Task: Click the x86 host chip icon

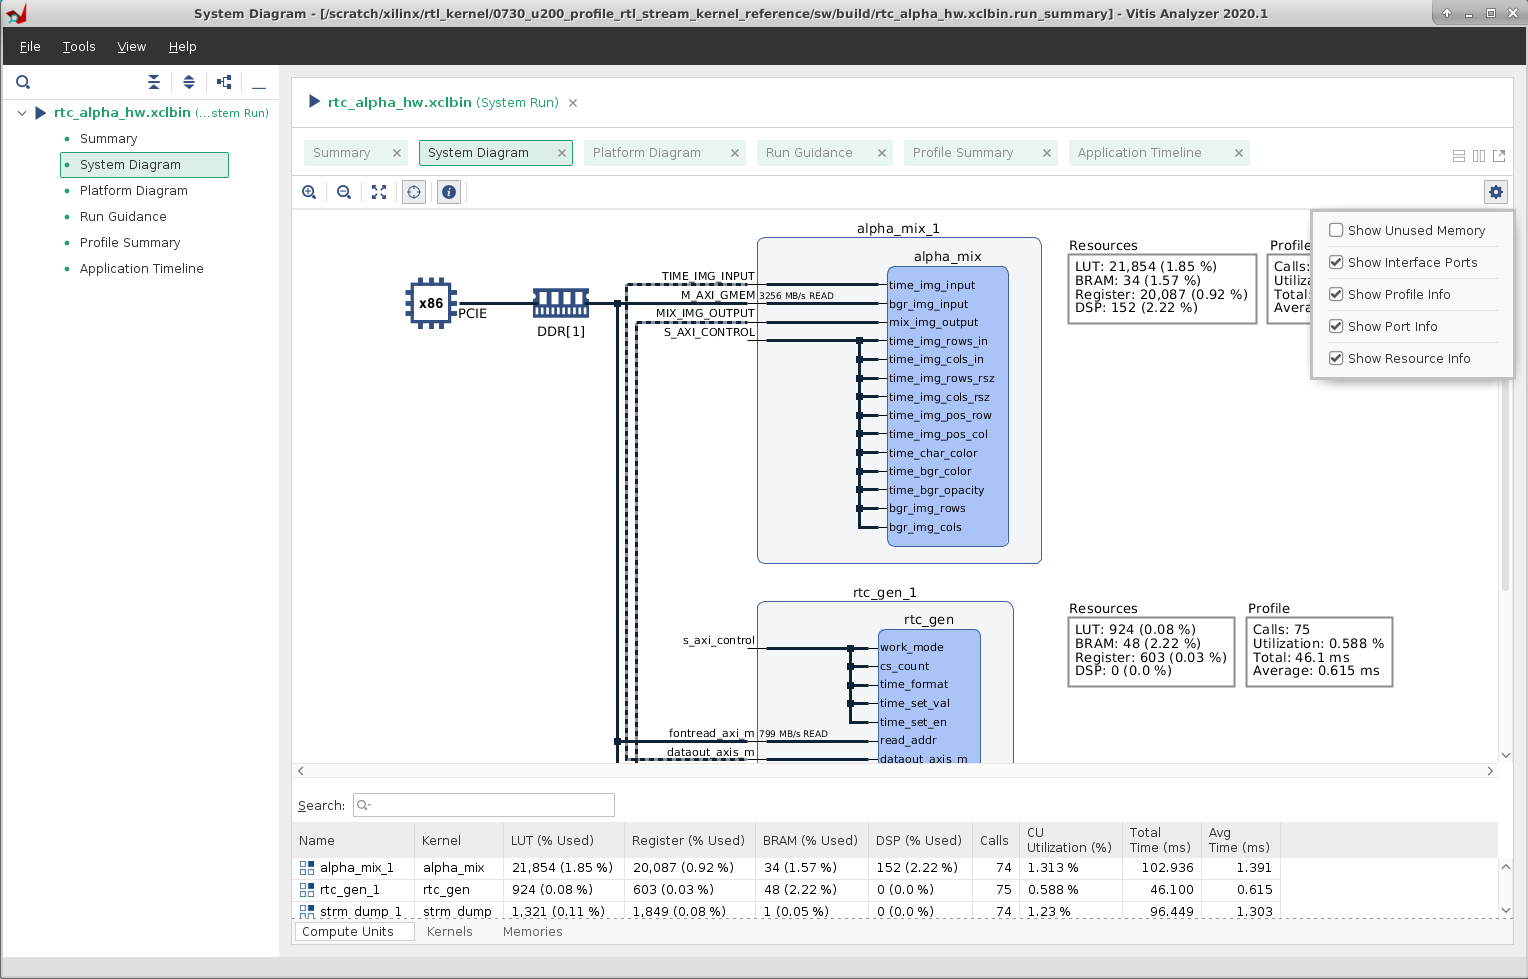Action: (431, 303)
